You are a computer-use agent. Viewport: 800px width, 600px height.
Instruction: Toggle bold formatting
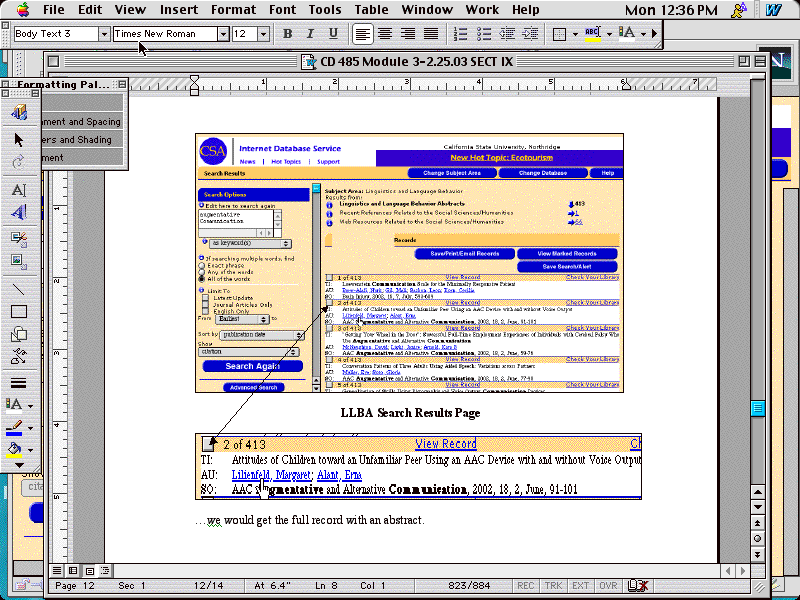287,34
